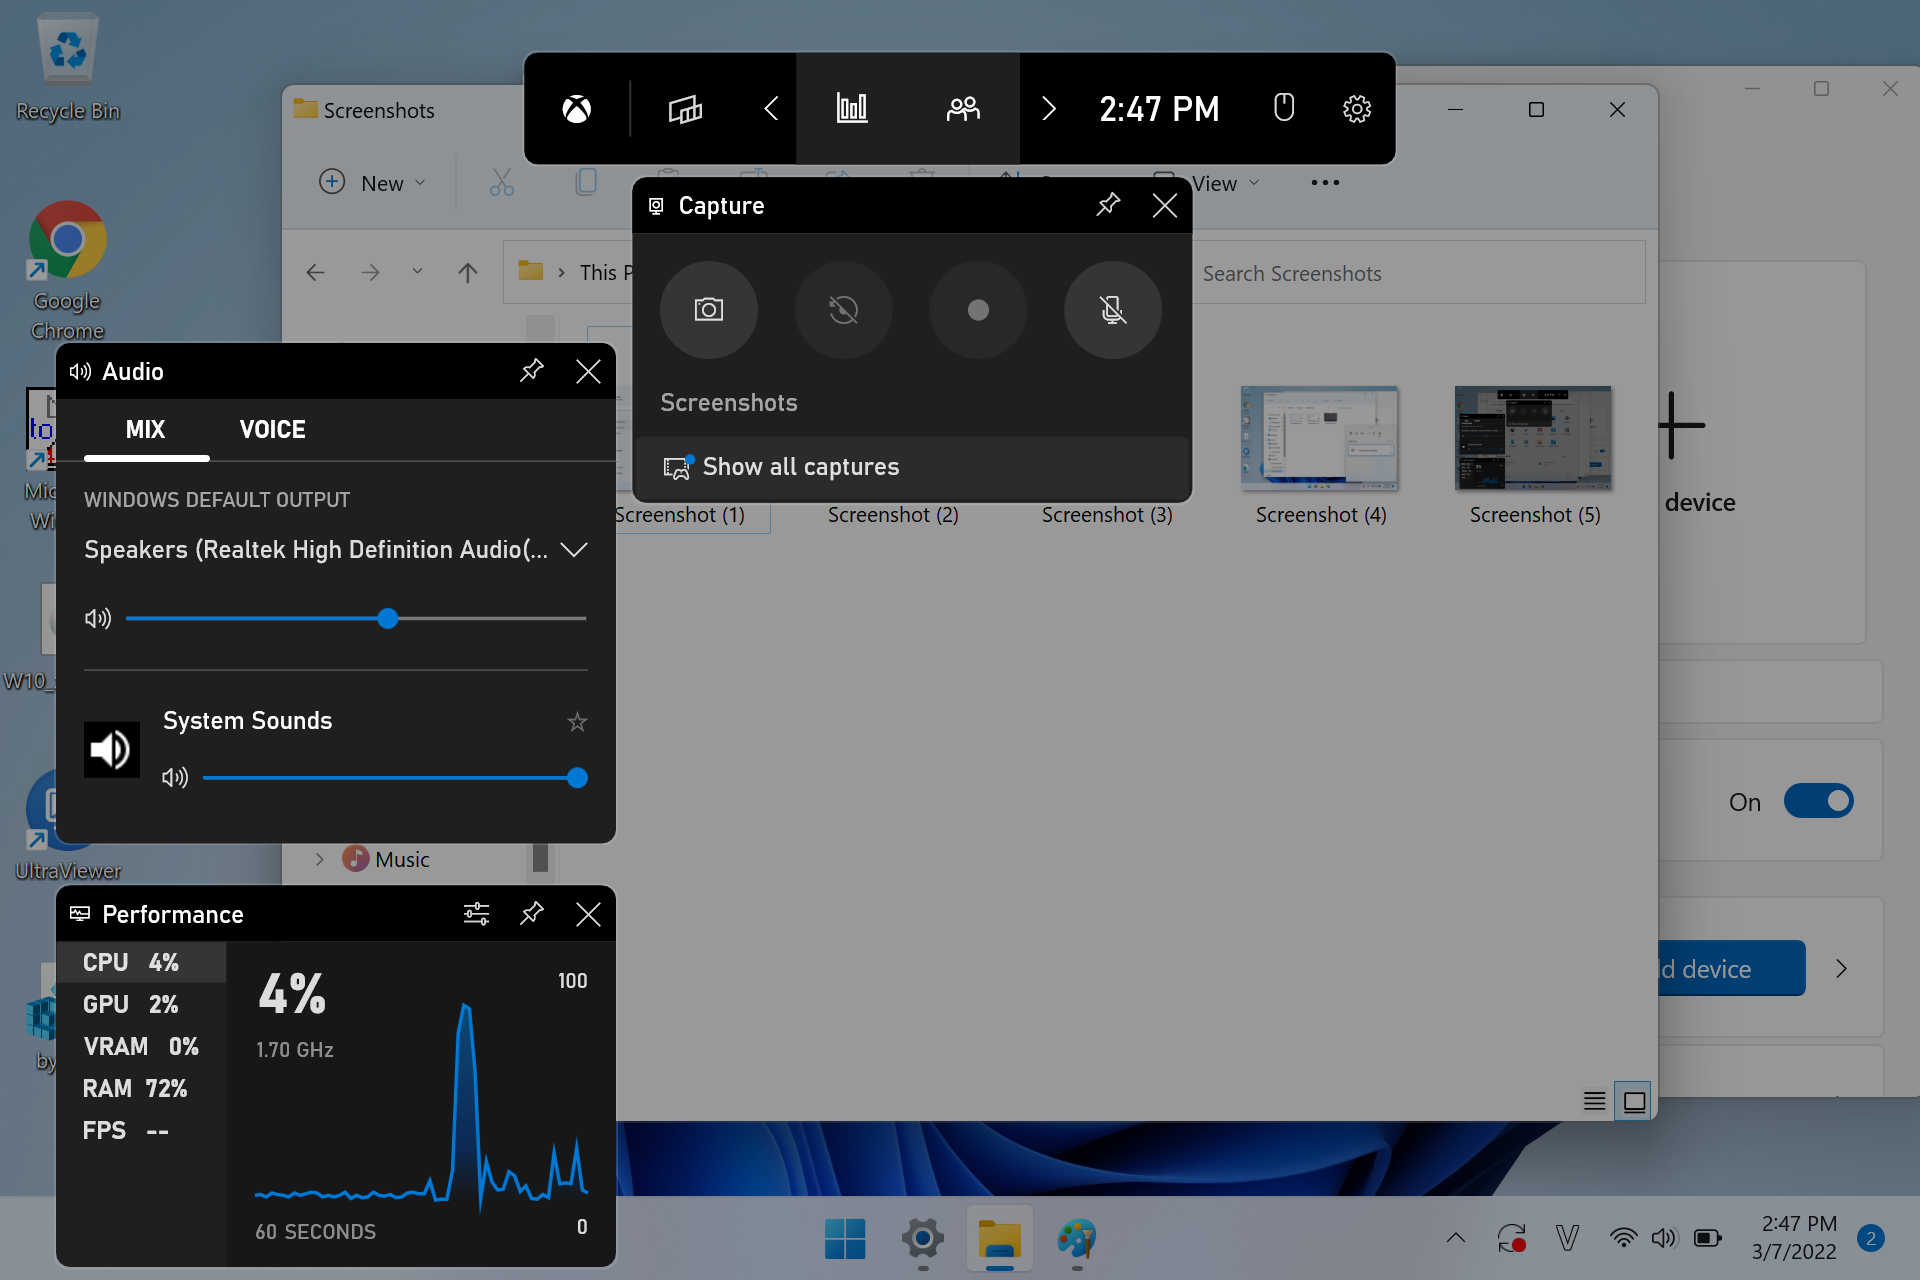
Task: Select the RAM 72% metric
Action: tap(141, 1088)
